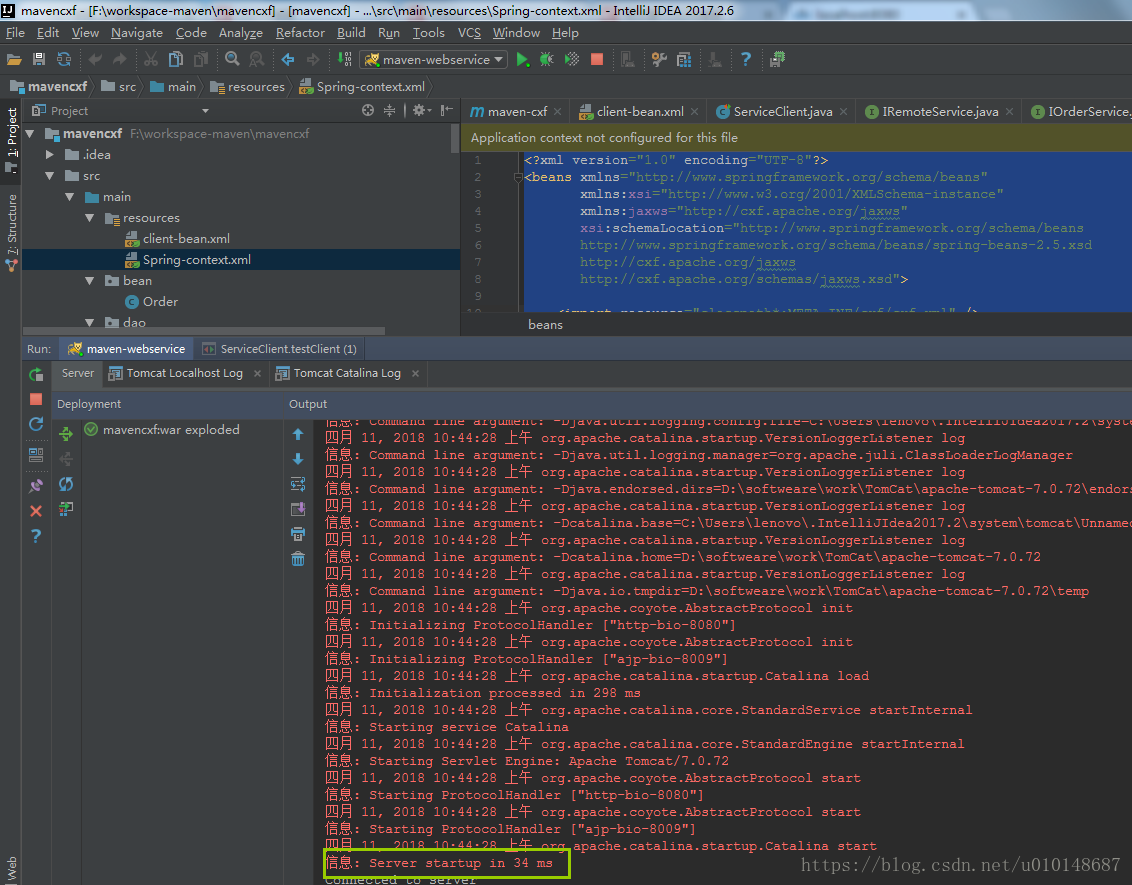Fold the beans XML tag in the editor gutter
Viewport: 1132px width, 885px height.
[518, 178]
